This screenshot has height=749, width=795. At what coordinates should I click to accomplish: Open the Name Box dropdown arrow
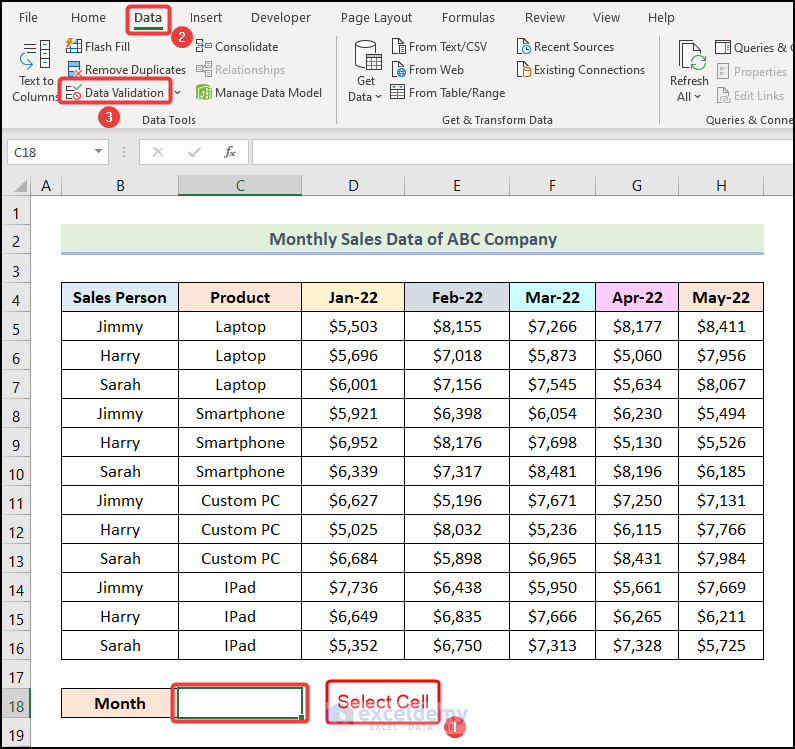click(x=98, y=152)
